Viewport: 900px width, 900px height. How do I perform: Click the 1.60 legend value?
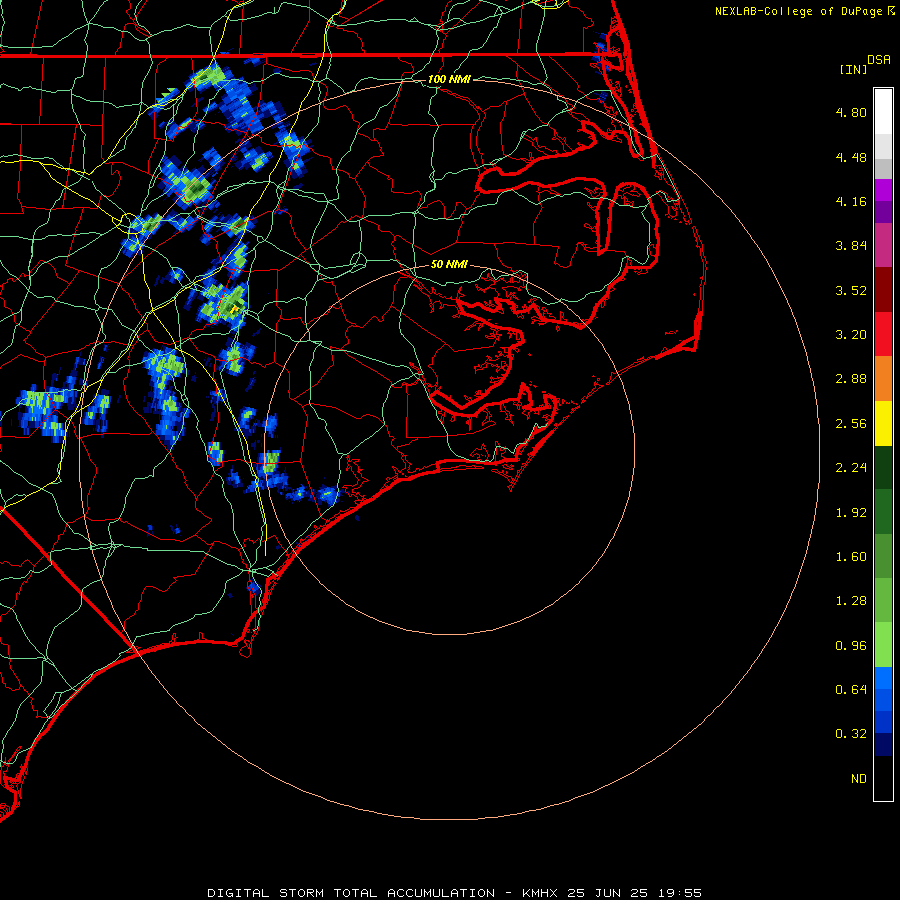coord(851,557)
